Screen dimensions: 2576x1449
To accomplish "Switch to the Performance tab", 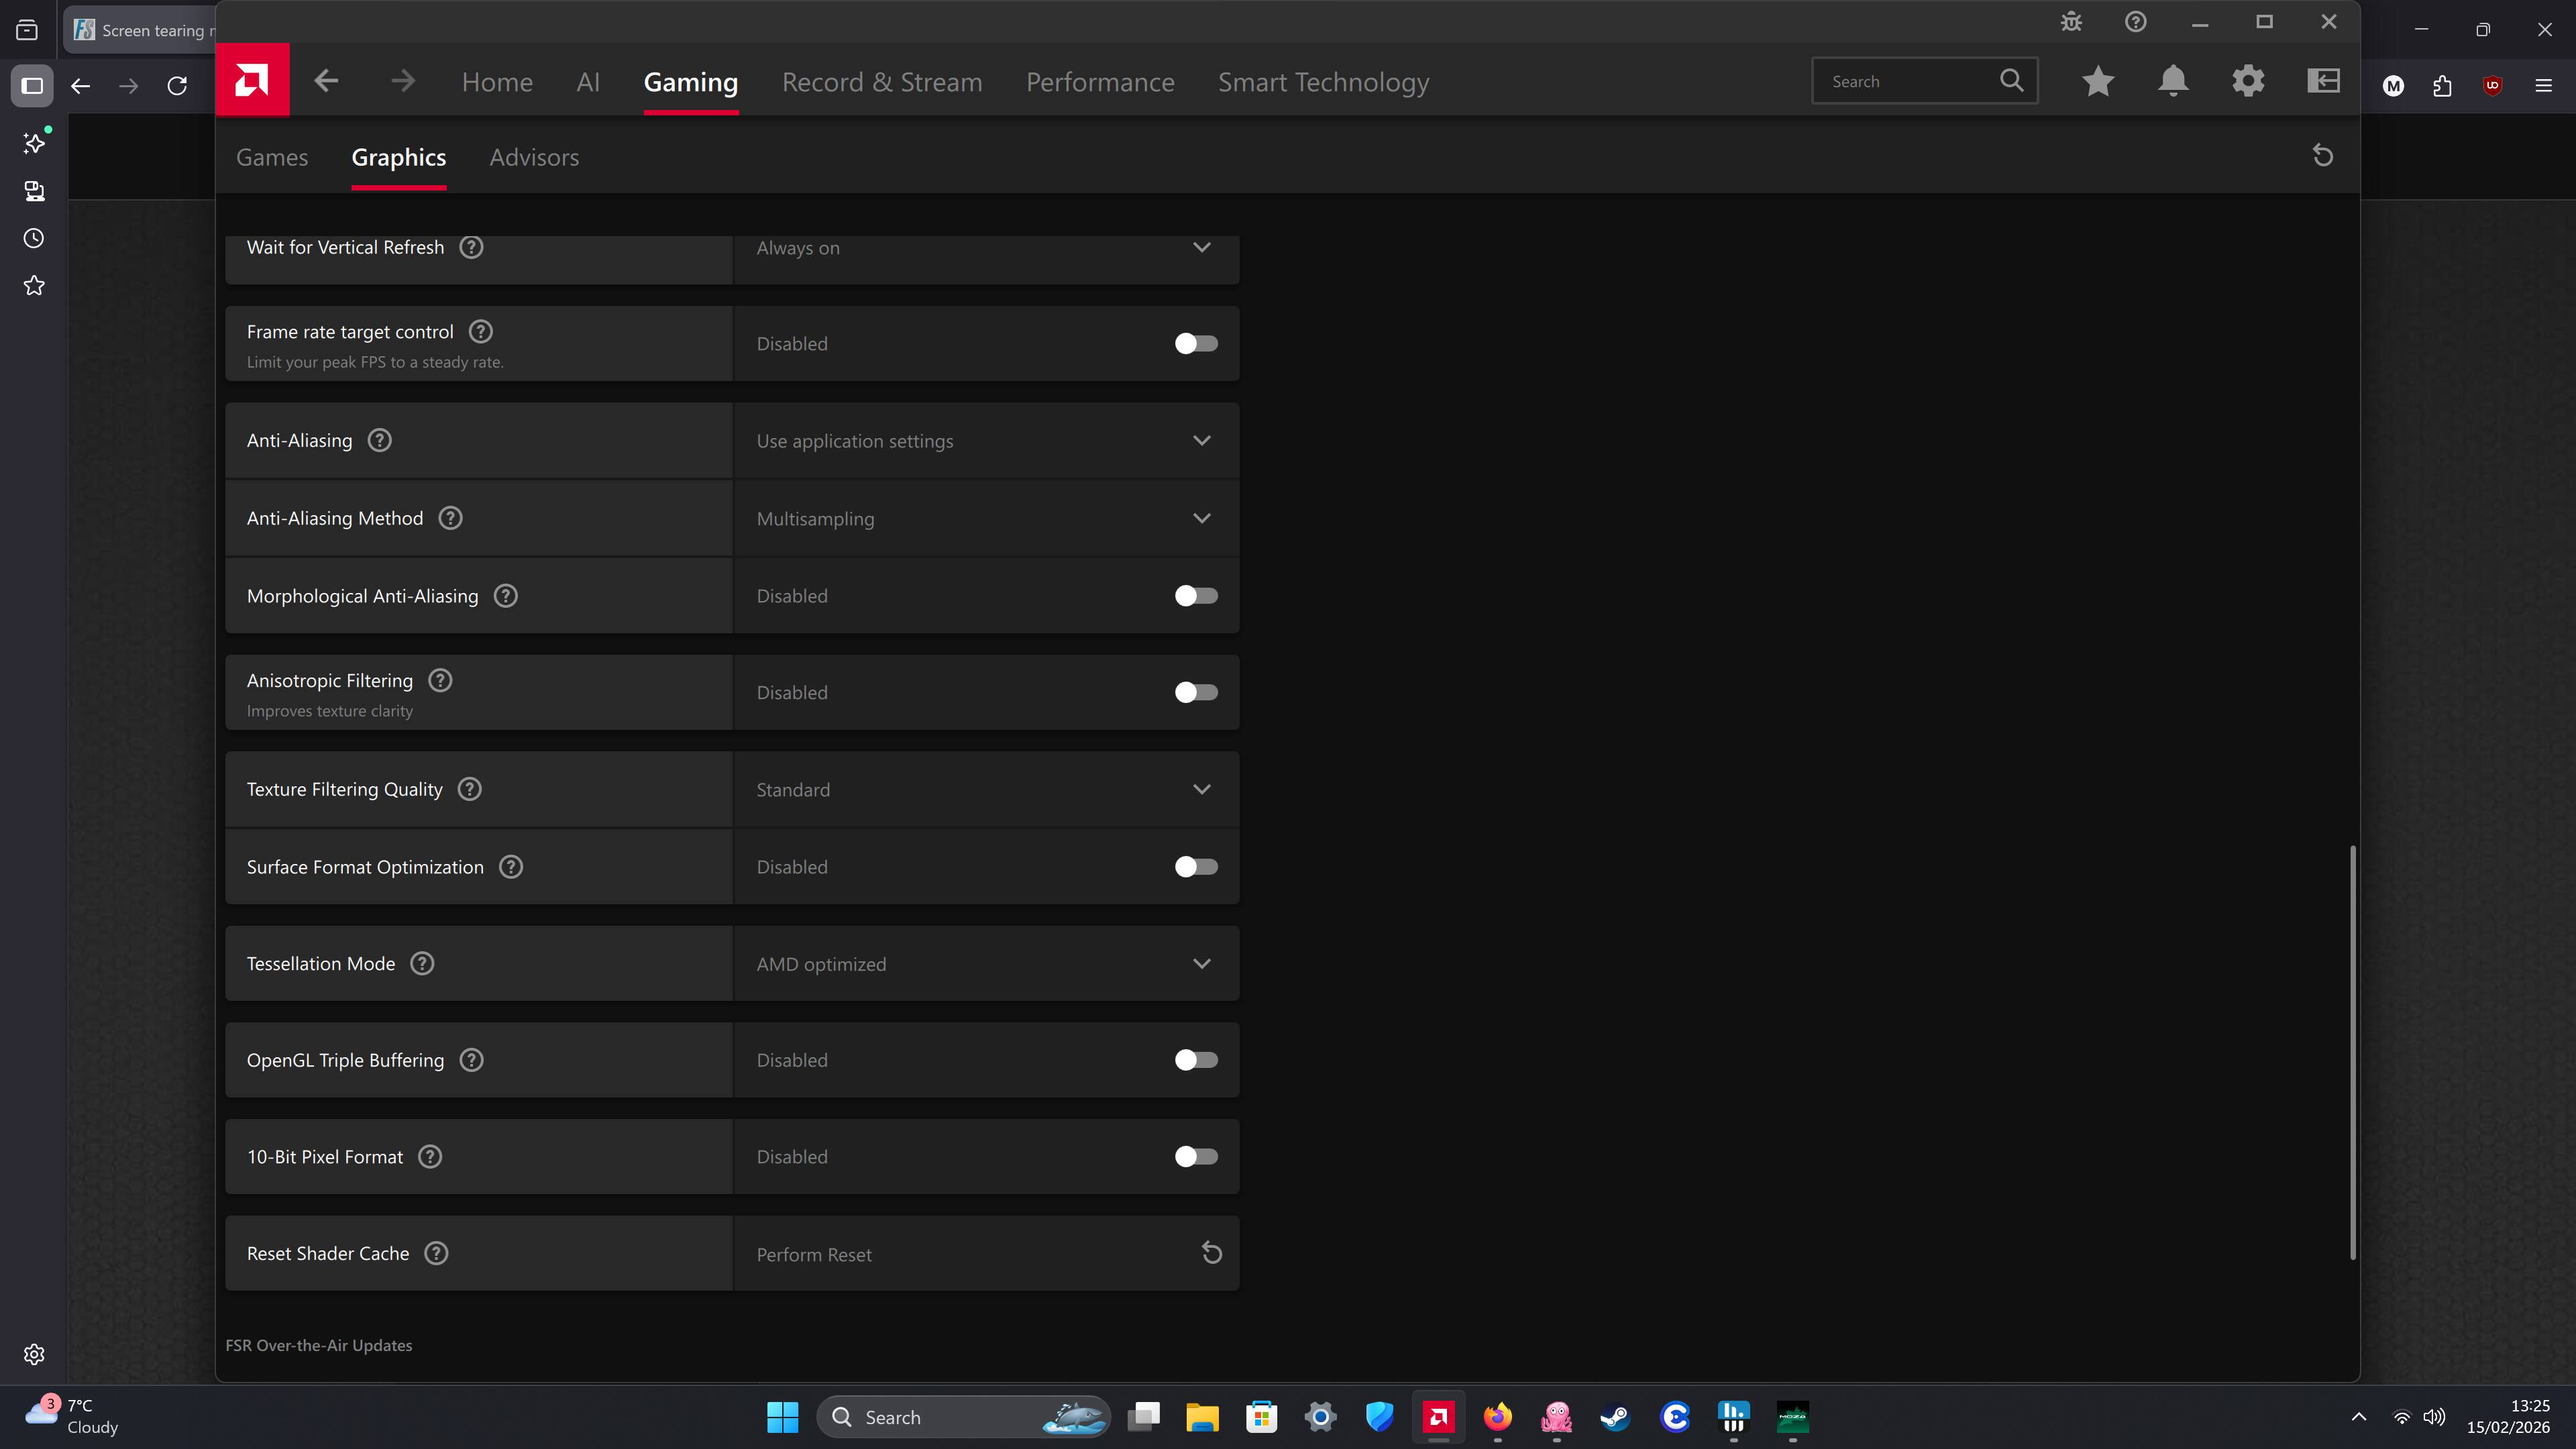I will click(1100, 82).
